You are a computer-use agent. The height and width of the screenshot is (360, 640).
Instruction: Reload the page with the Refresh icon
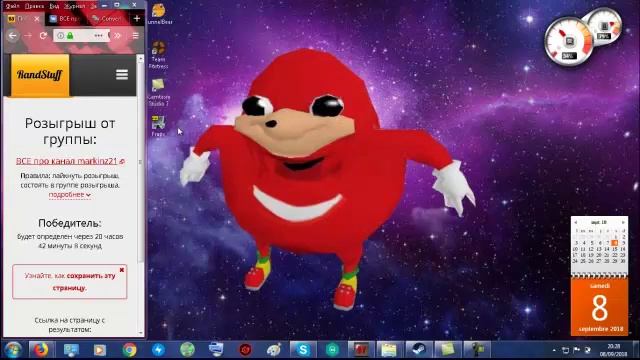point(43,36)
